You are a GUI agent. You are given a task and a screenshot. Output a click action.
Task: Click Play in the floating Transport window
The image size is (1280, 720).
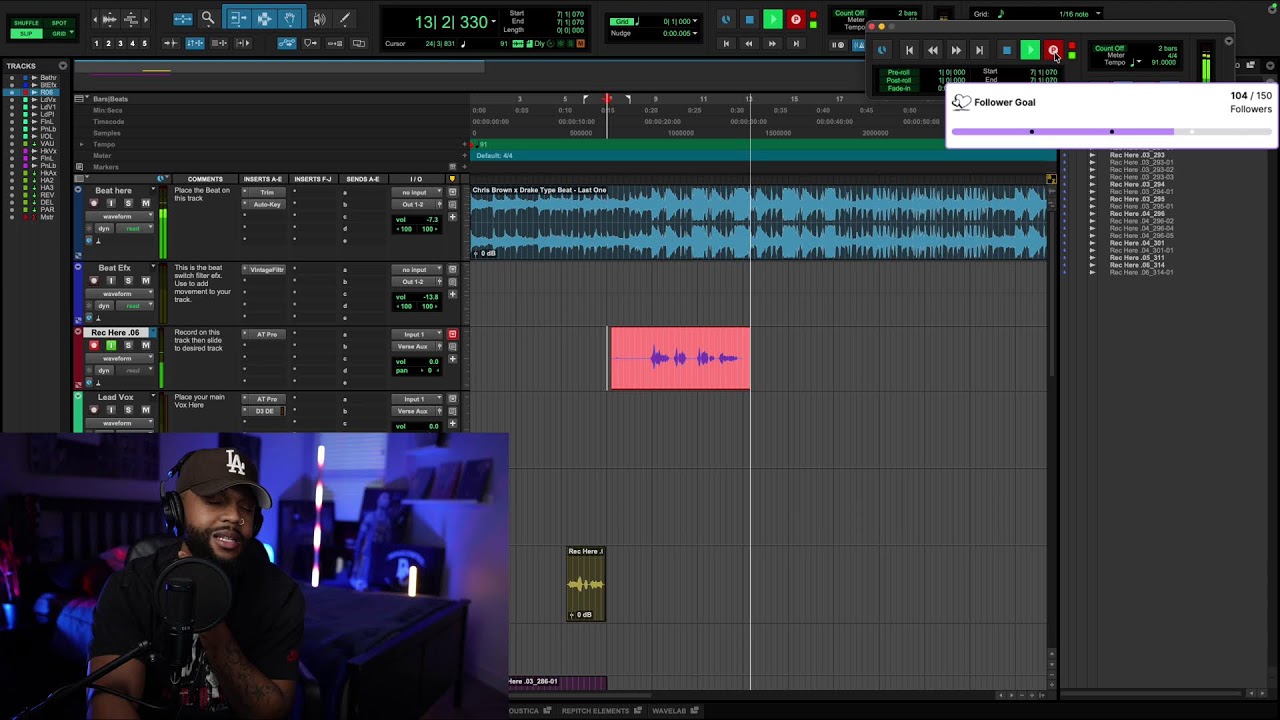tap(1030, 50)
